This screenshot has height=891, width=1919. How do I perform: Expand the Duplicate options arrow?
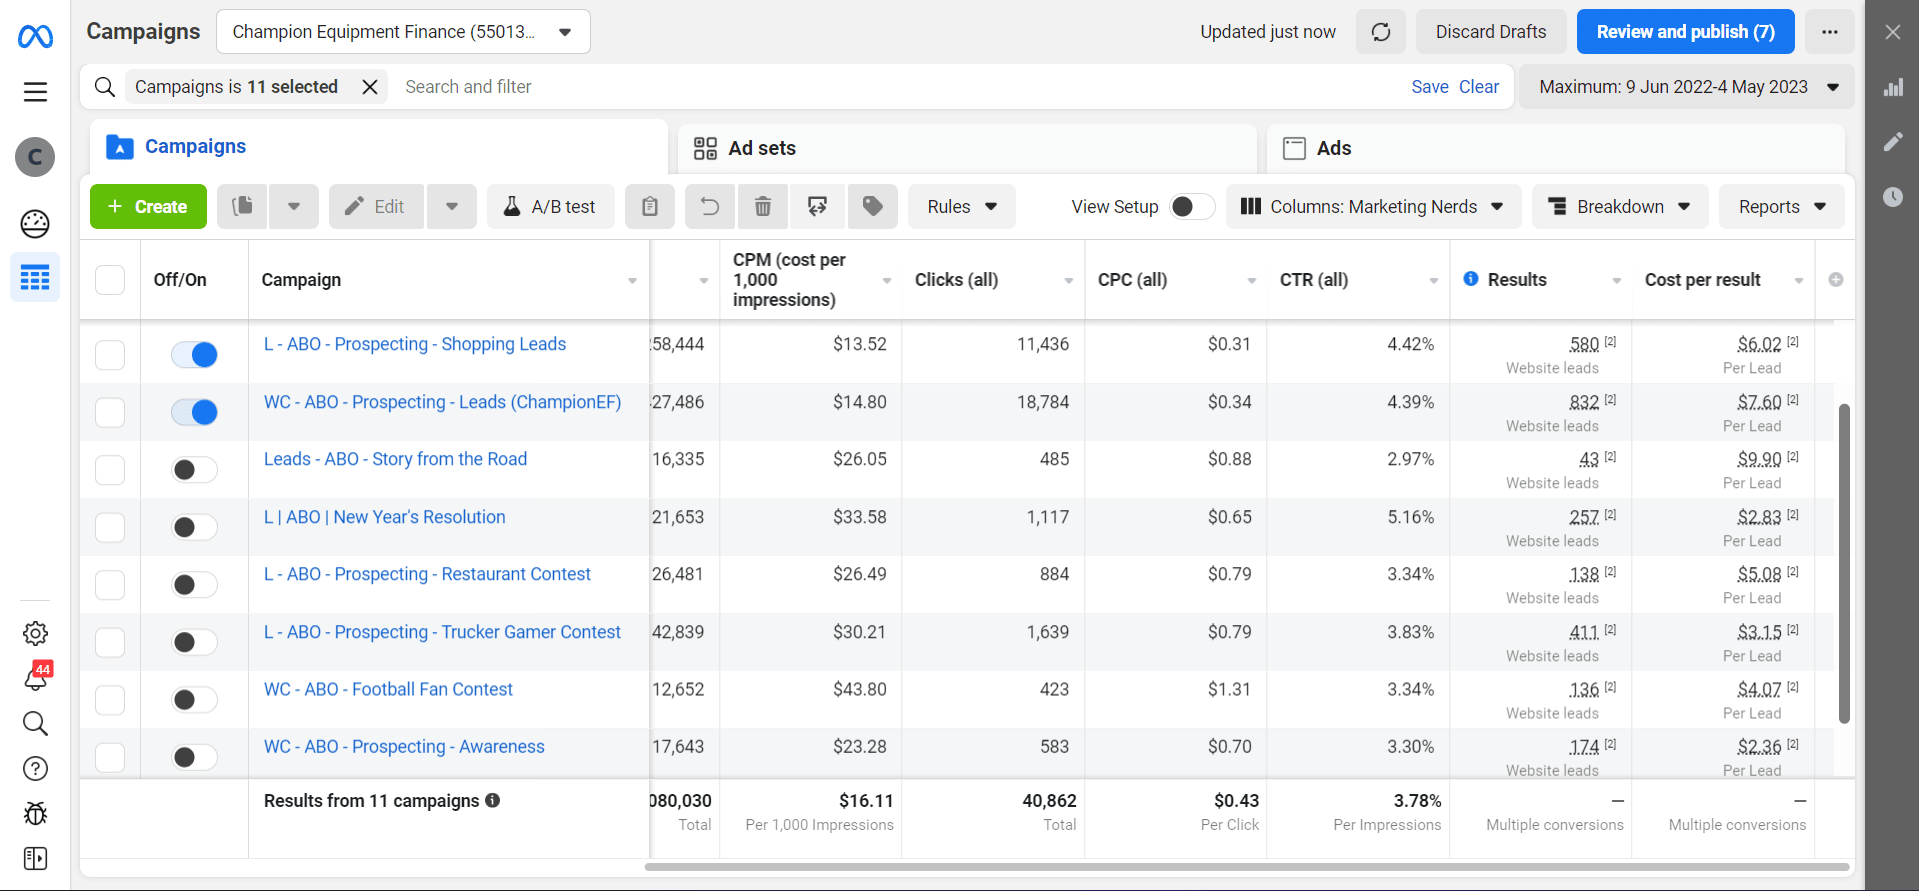click(294, 206)
